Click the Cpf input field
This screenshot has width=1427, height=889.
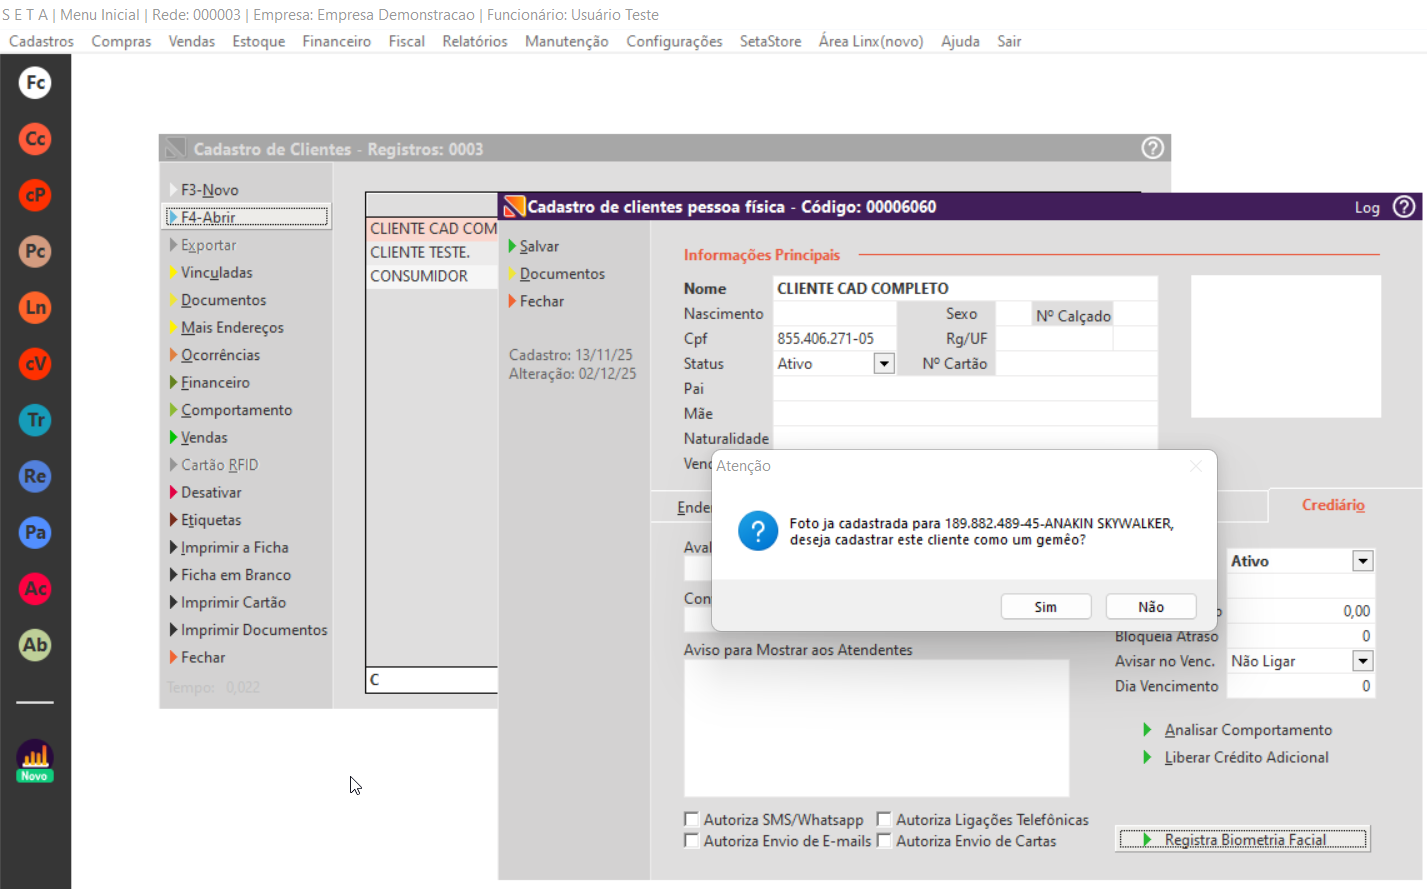pyautogui.click(x=835, y=338)
